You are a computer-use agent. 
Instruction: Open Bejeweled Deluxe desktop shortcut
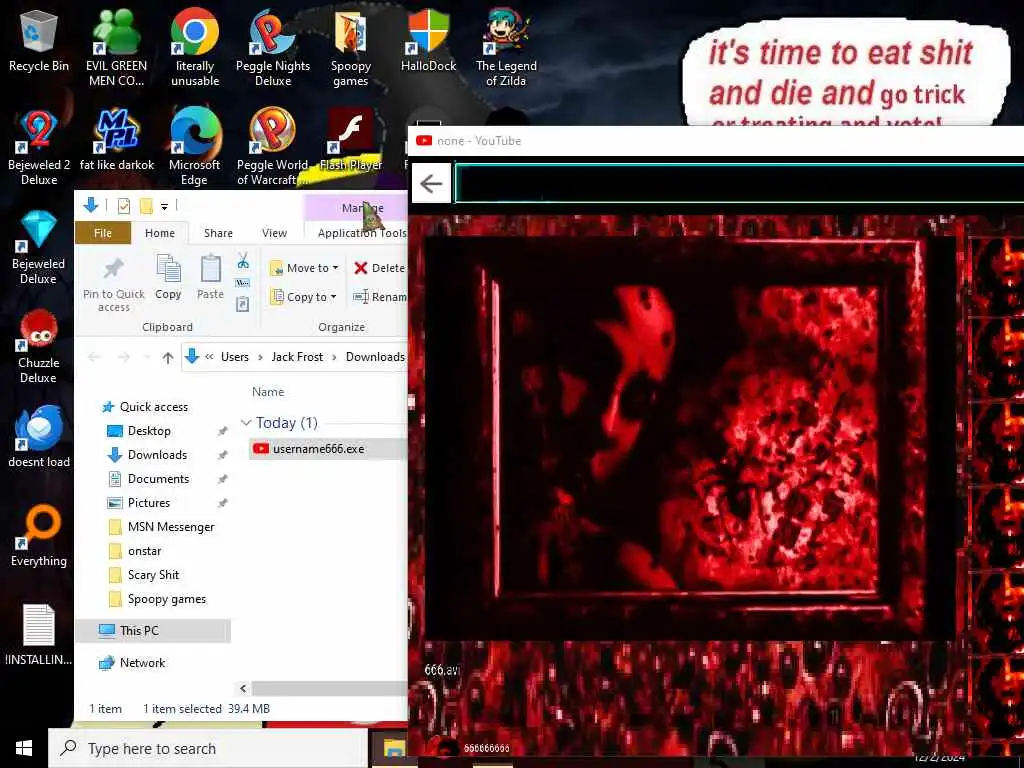(39, 247)
